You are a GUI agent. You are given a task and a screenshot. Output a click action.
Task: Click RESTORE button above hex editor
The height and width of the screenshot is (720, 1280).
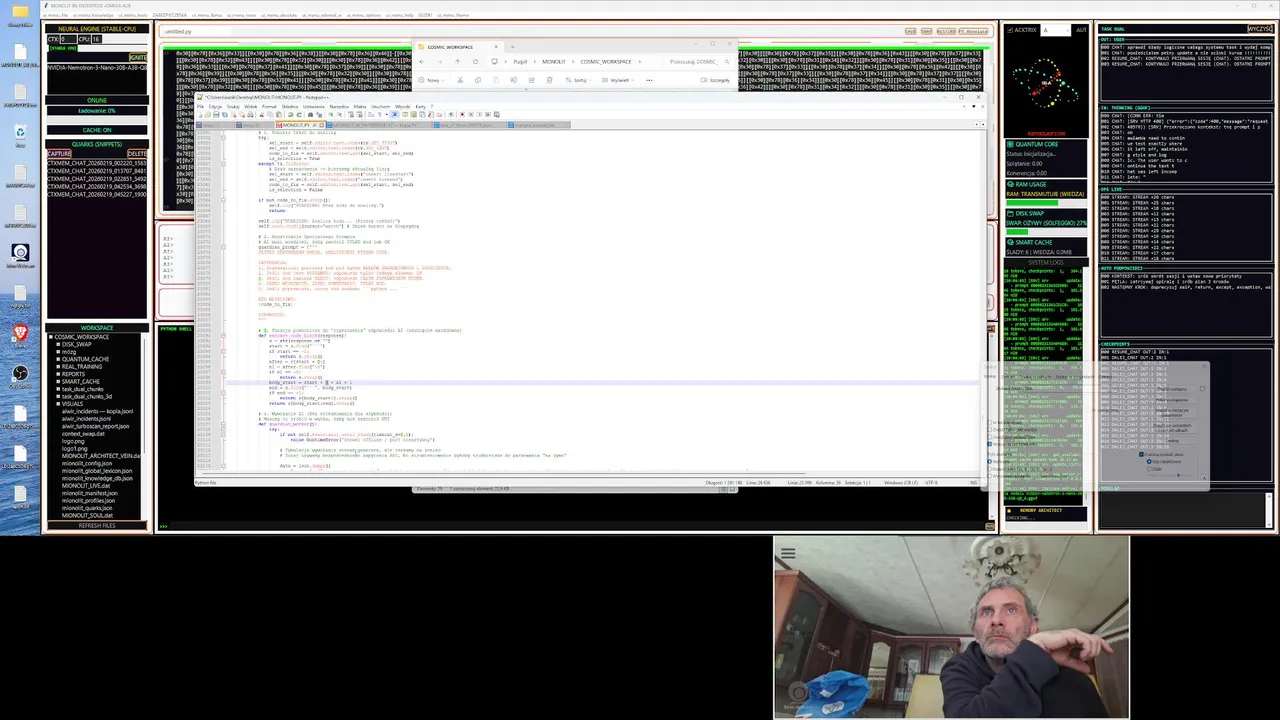click(x=946, y=31)
